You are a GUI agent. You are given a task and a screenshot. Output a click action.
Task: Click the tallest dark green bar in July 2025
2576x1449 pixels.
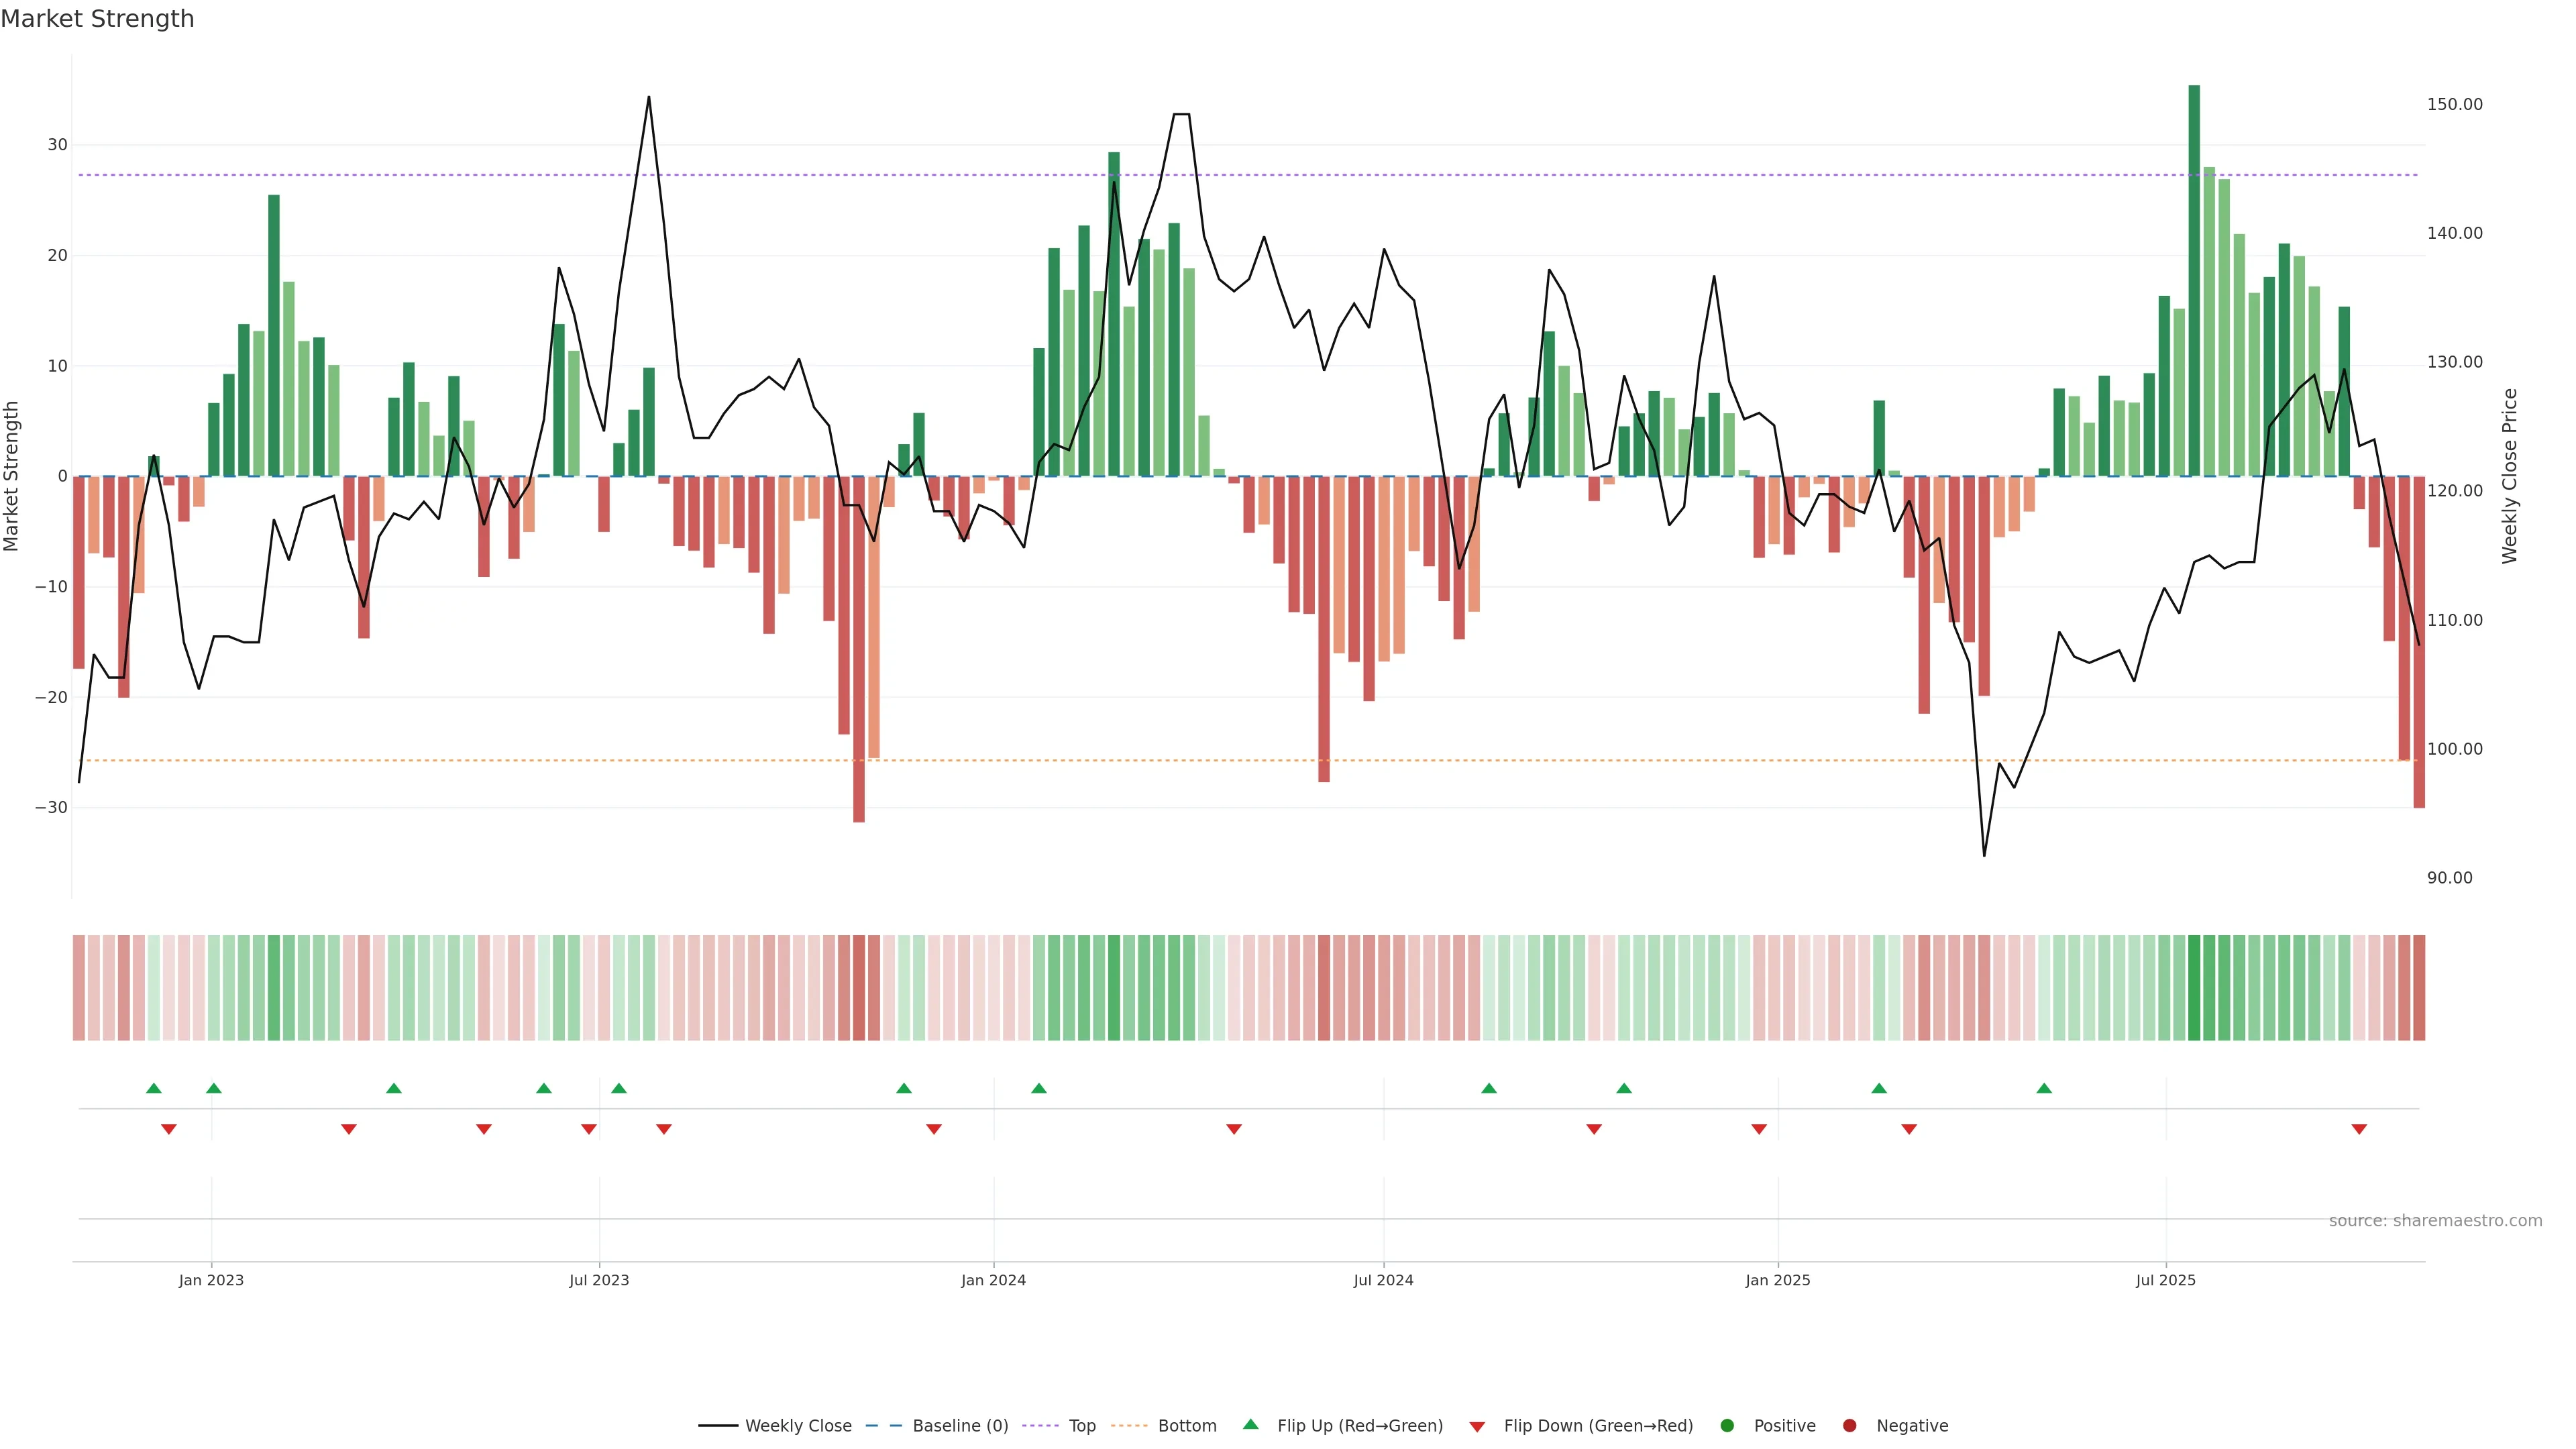[2194, 280]
